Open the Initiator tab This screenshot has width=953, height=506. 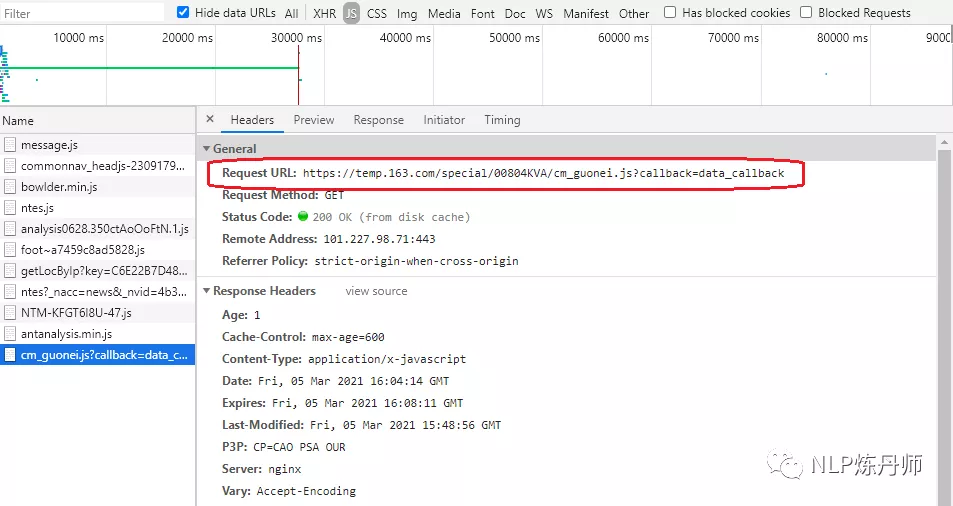pos(444,120)
